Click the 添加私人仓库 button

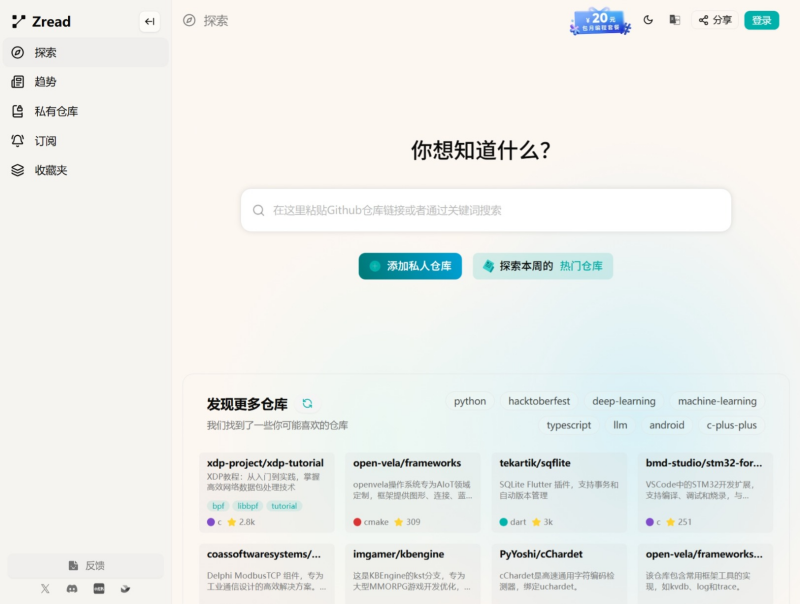[x=410, y=266]
